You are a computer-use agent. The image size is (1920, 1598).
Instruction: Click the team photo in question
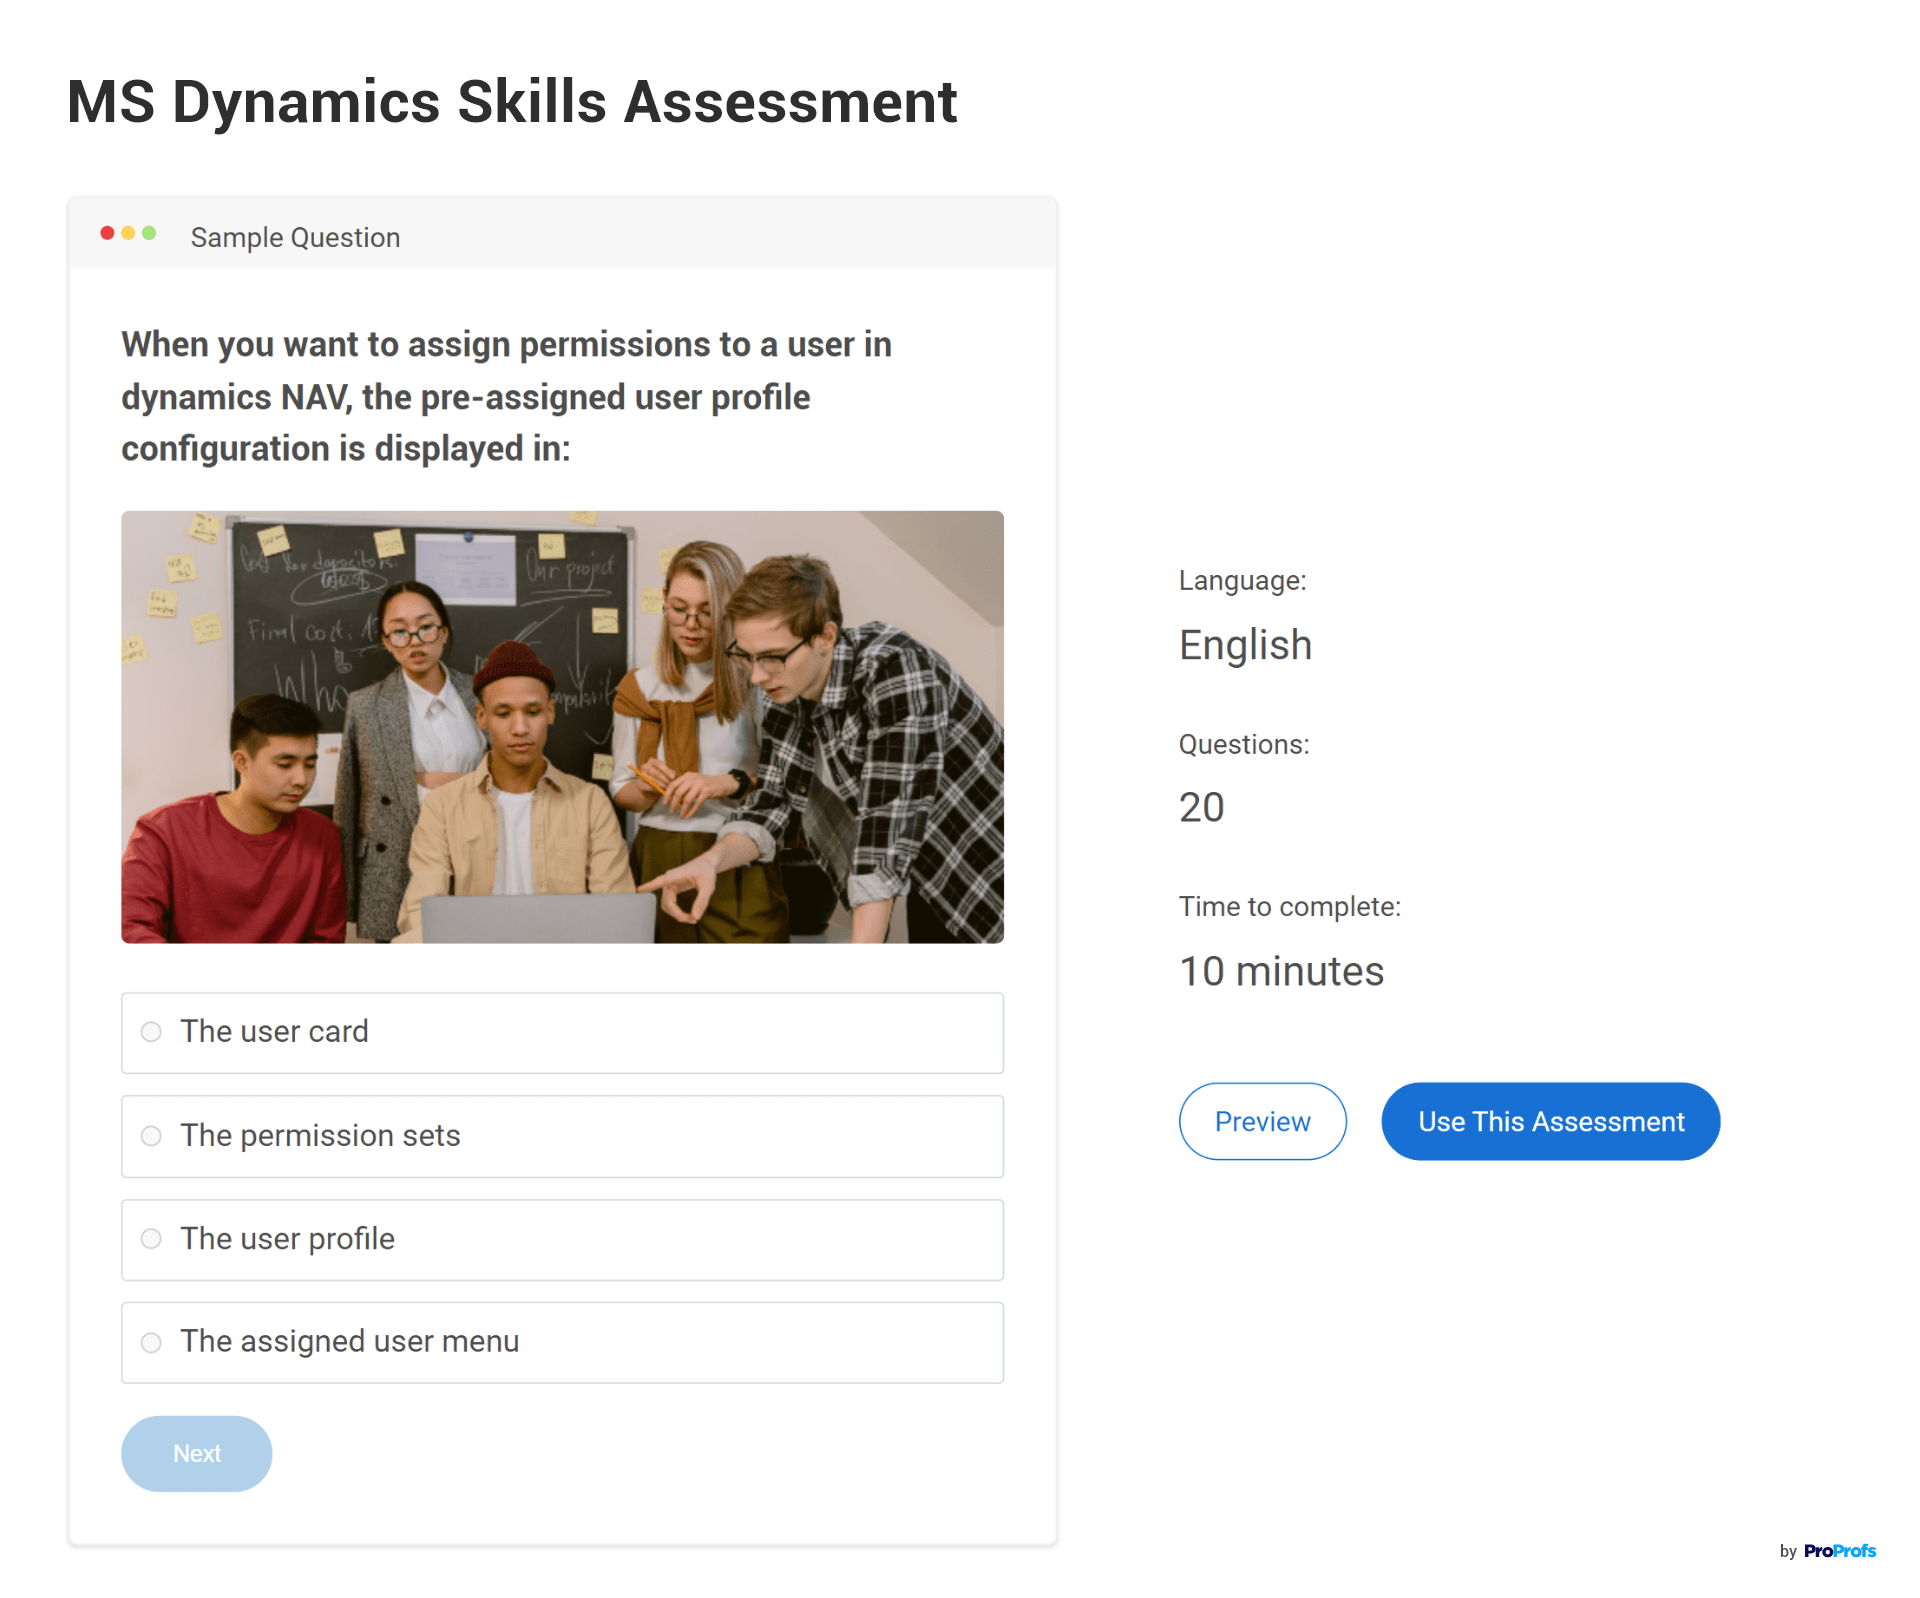(x=562, y=727)
